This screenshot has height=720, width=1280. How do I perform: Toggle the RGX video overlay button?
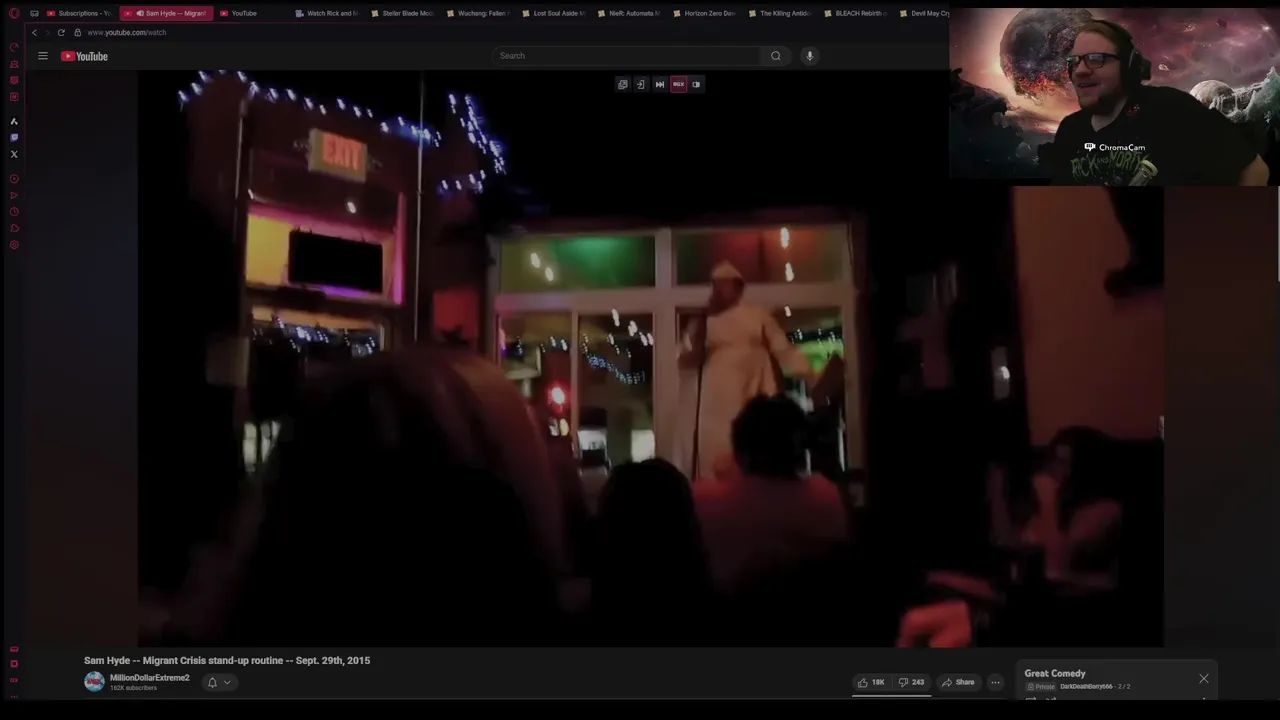679,84
